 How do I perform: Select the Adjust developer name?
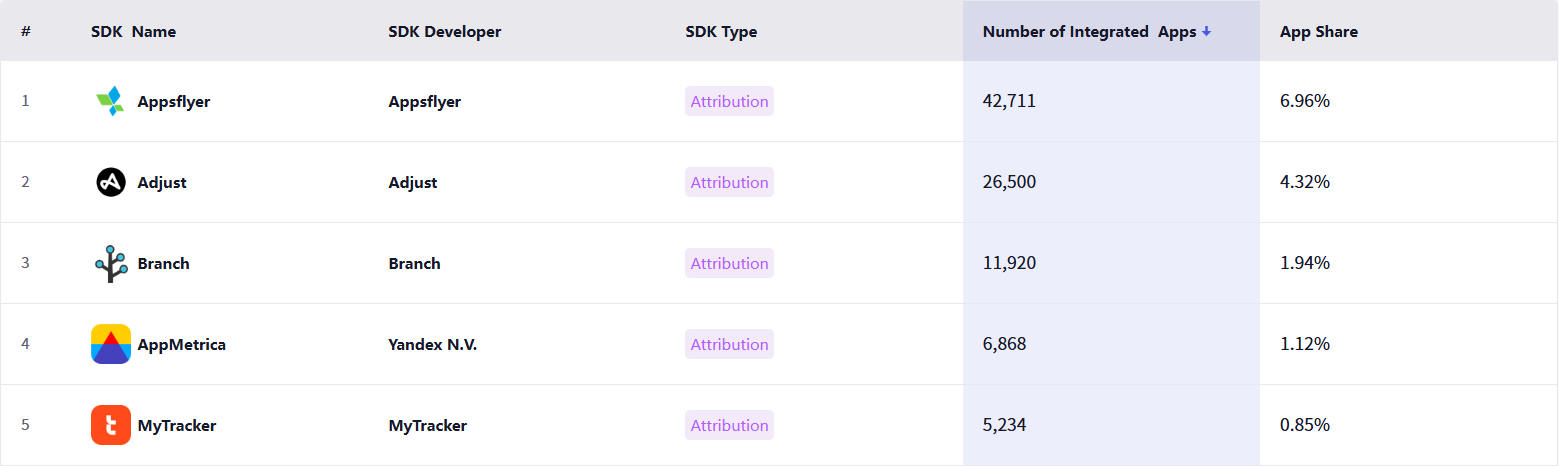pos(413,182)
